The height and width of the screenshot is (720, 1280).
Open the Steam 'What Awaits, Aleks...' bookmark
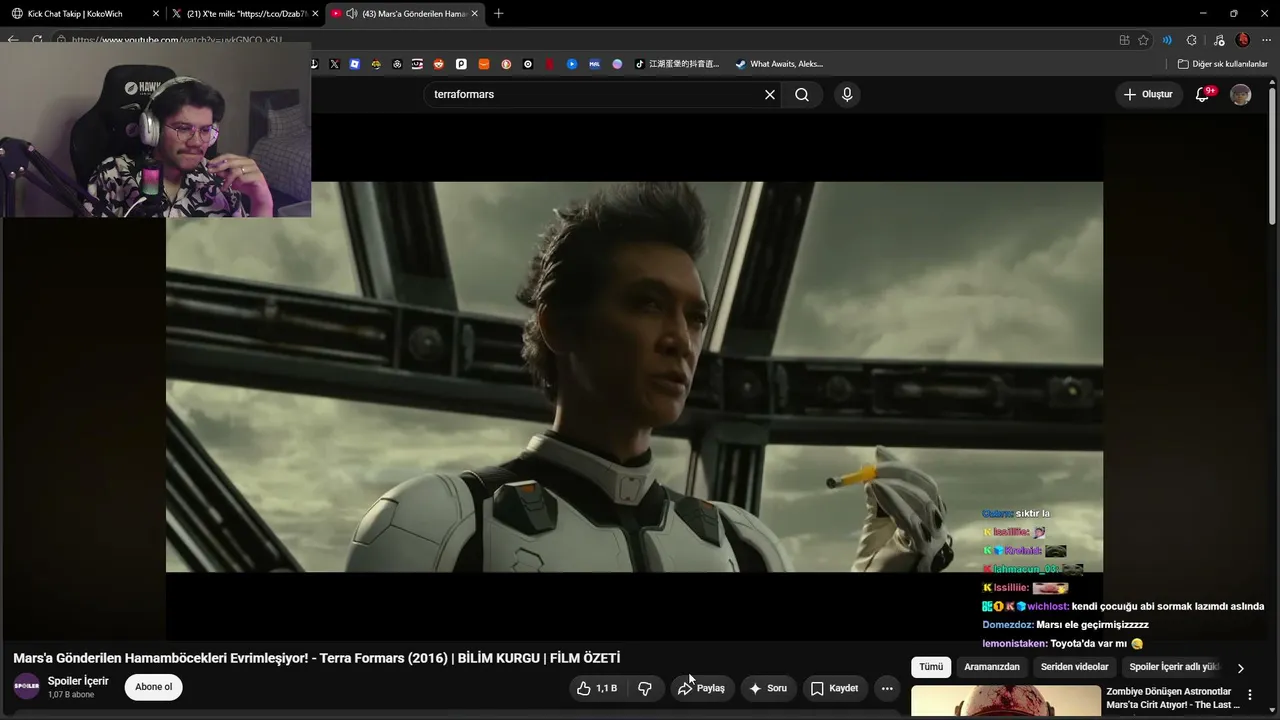779,64
